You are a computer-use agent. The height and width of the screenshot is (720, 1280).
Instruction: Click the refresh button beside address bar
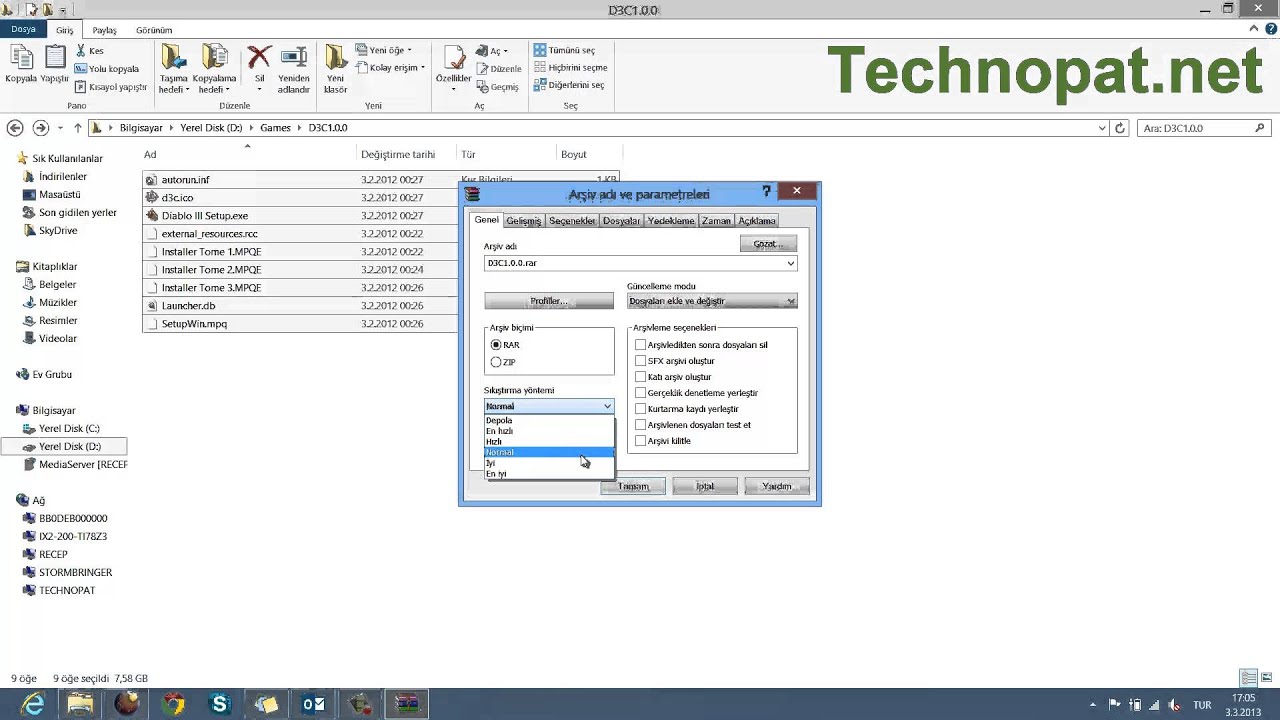pyautogui.click(x=1120, y=128)
